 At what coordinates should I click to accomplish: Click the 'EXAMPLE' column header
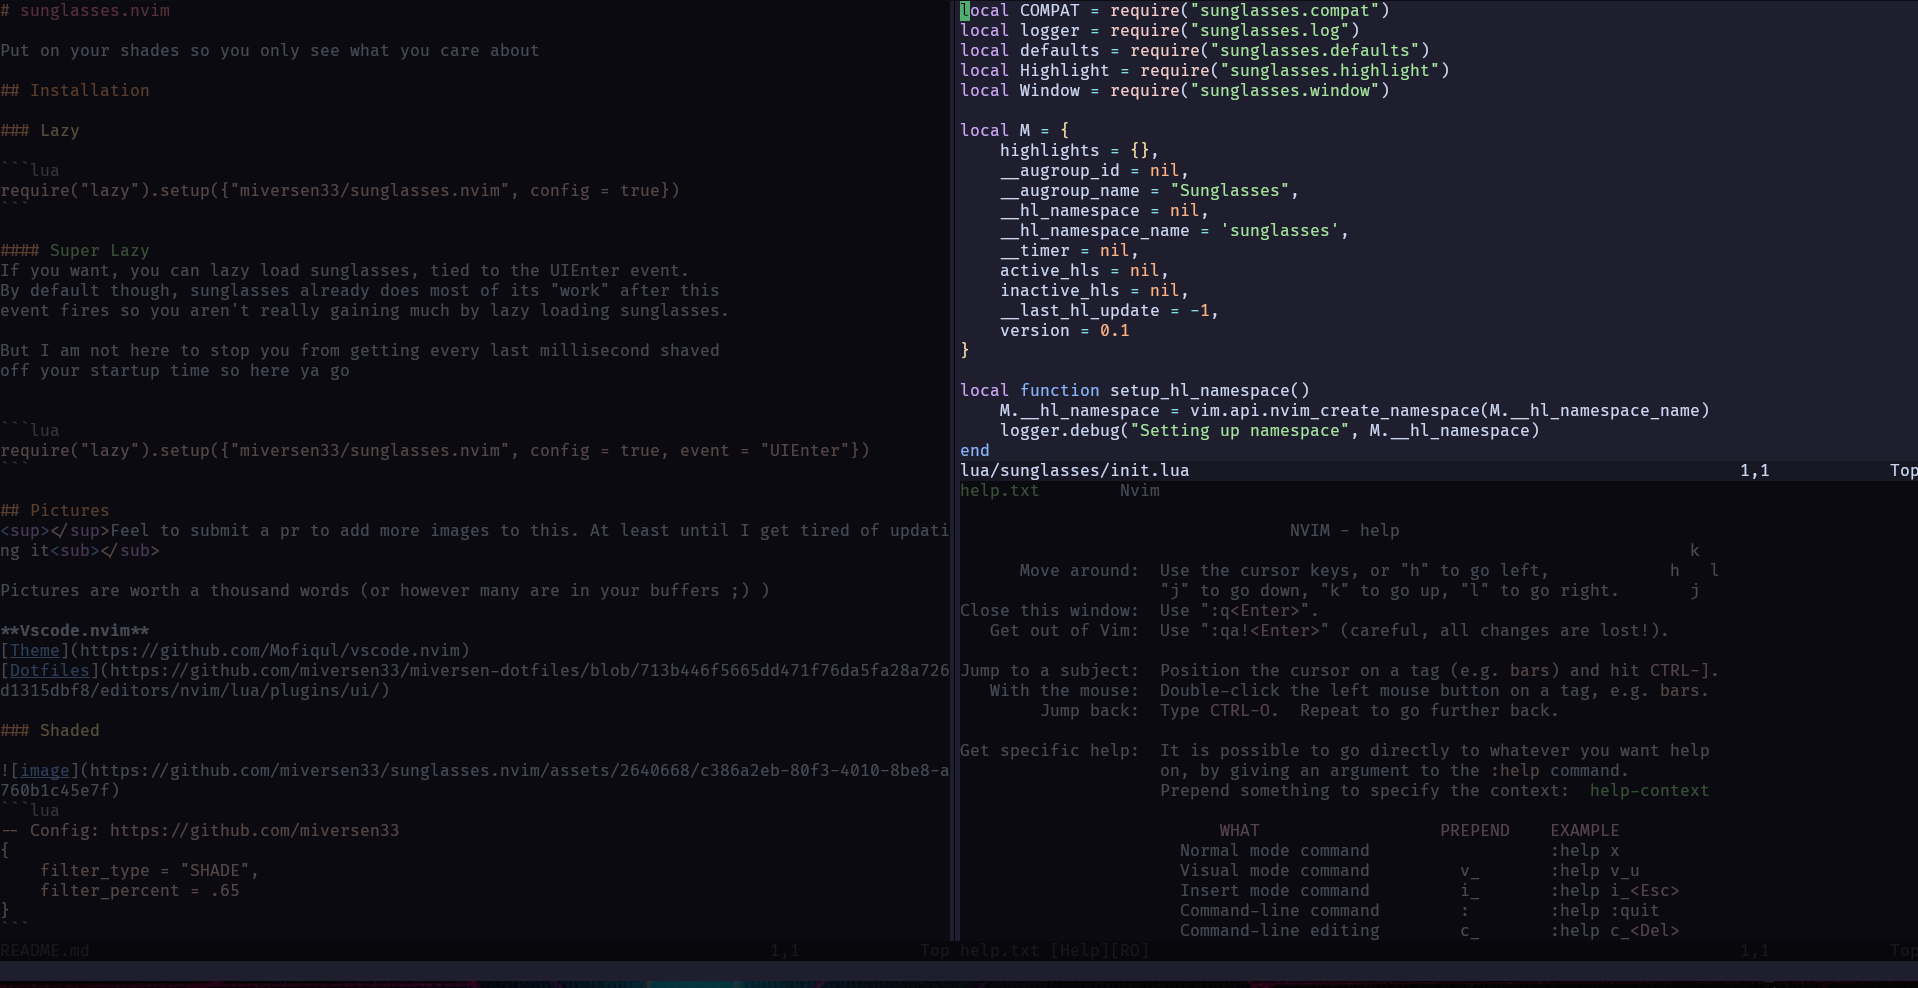1585,830
